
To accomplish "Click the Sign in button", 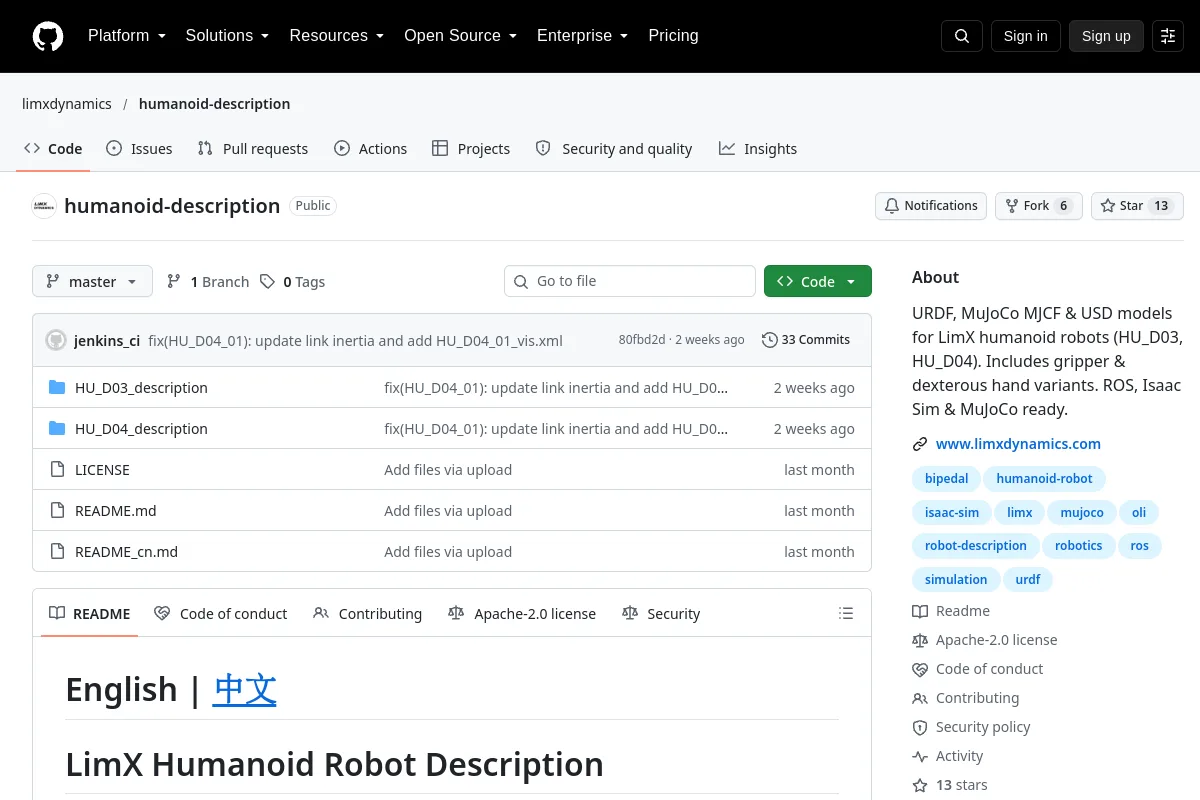I will click(1025, 36).
